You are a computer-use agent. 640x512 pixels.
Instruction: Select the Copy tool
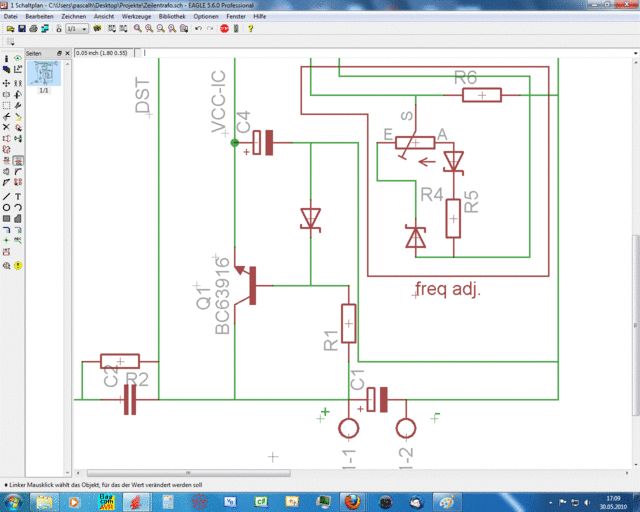[x=18, y=83]
